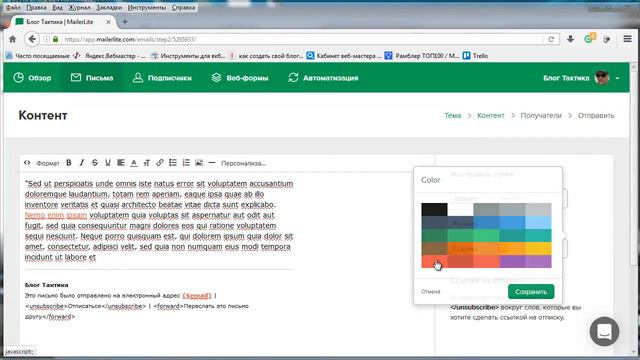
Task: Insert a hyperlink with link icon
Action: click(160, 163)
